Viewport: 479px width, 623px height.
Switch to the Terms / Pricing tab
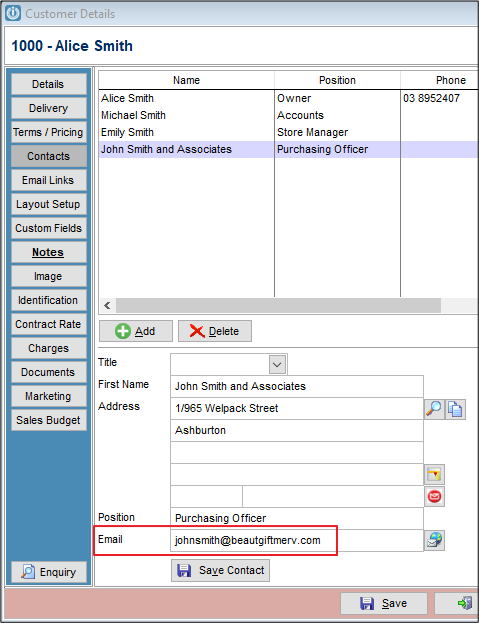[48, 132]
